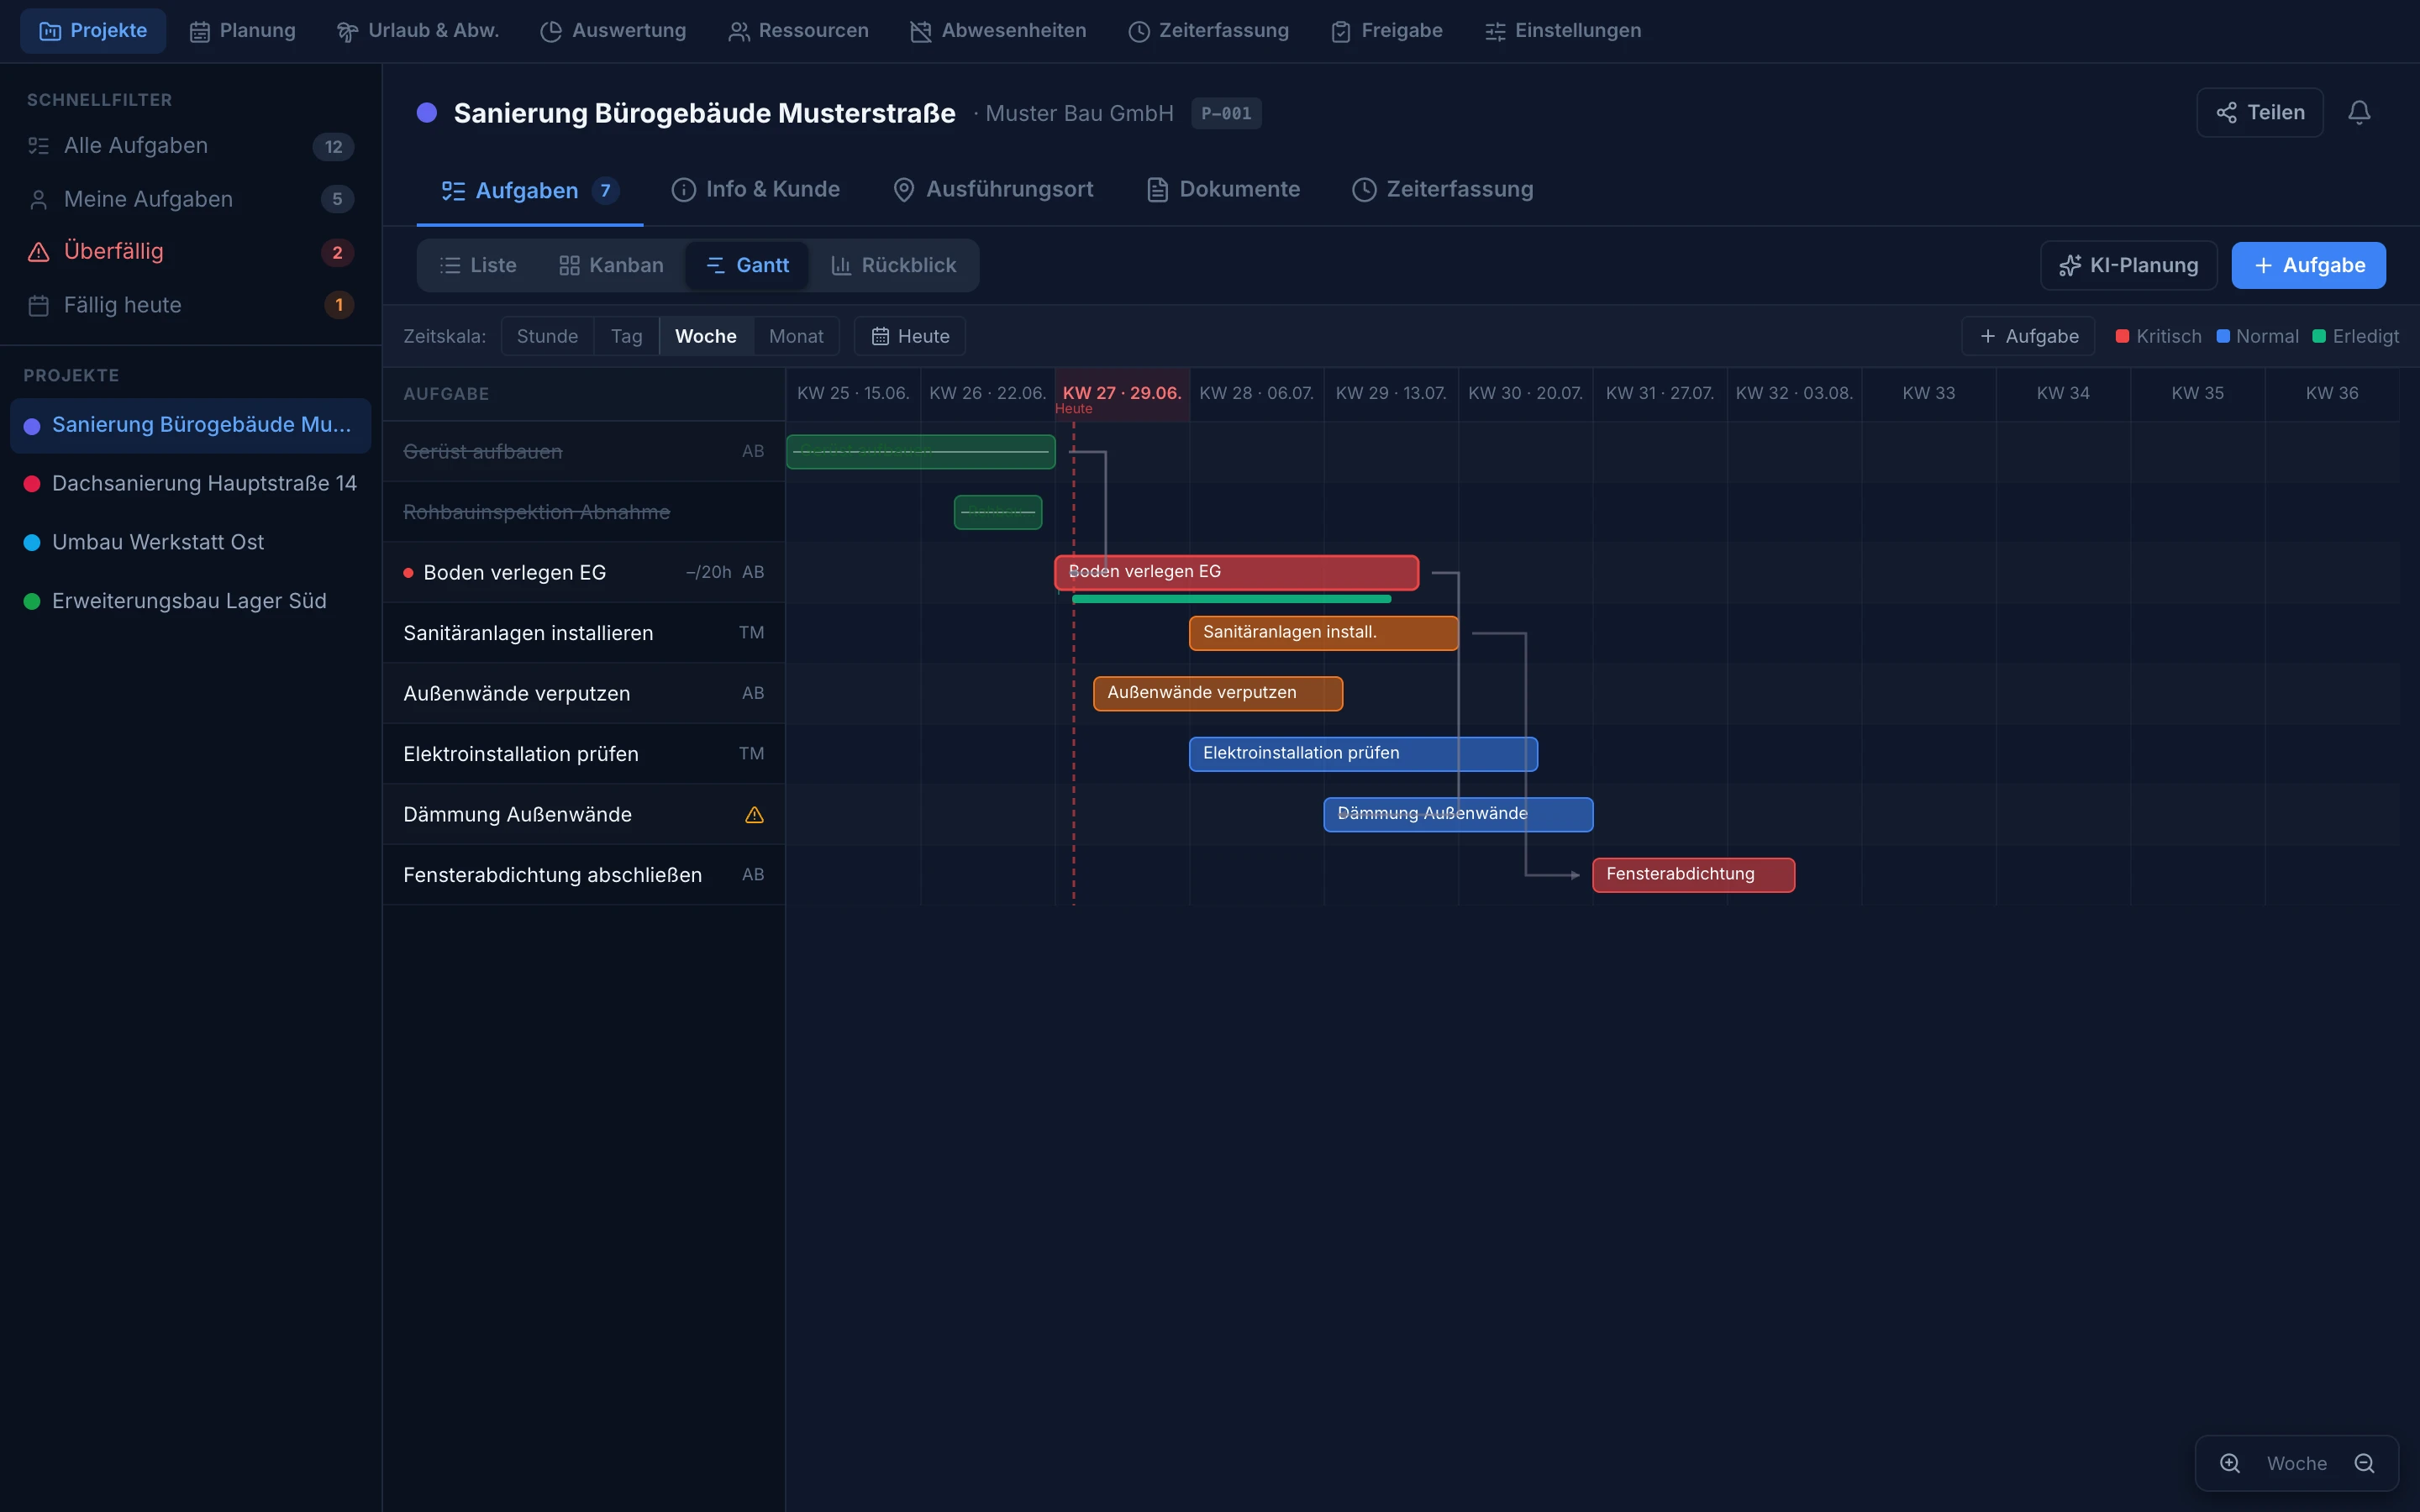The image size is (2420, 1512).
Task: Click the zoom-in magnifier icon
Action: 2230,1463
